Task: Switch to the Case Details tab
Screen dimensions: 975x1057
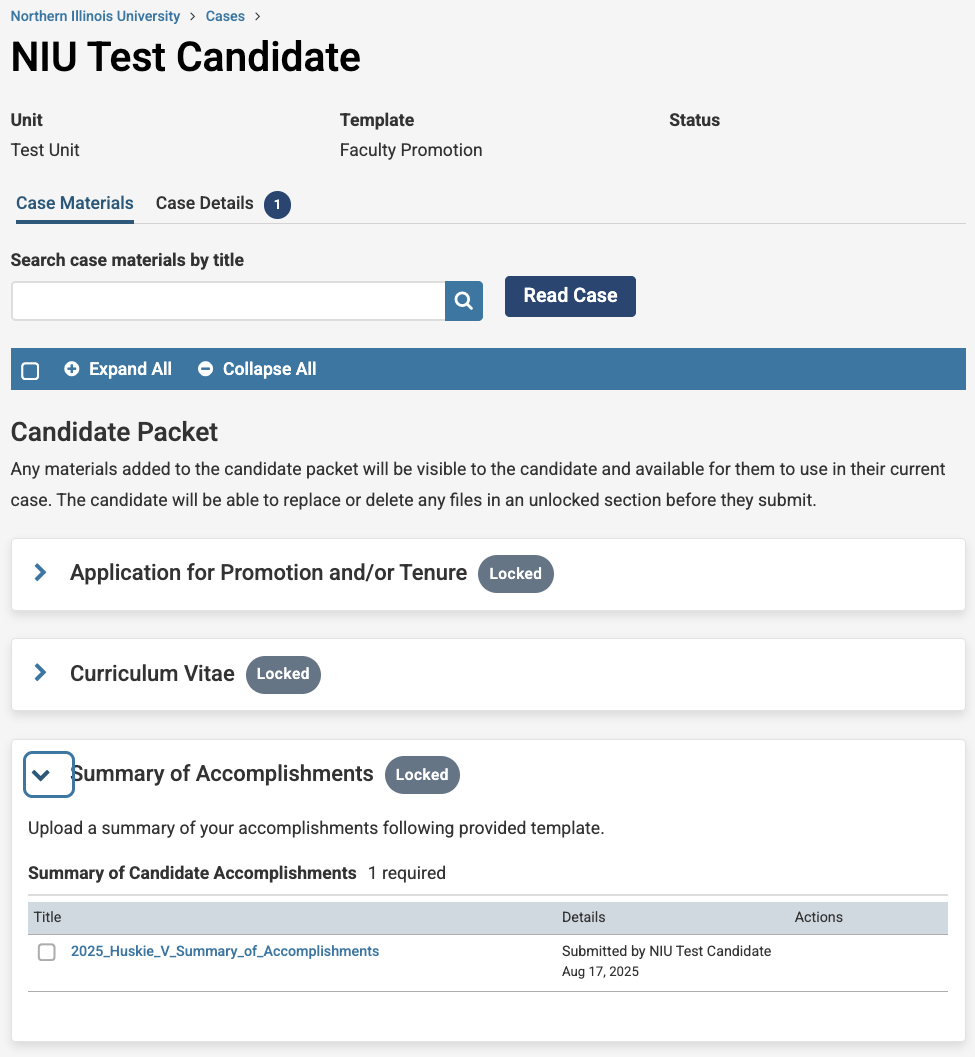Action: tap(205, 203)
